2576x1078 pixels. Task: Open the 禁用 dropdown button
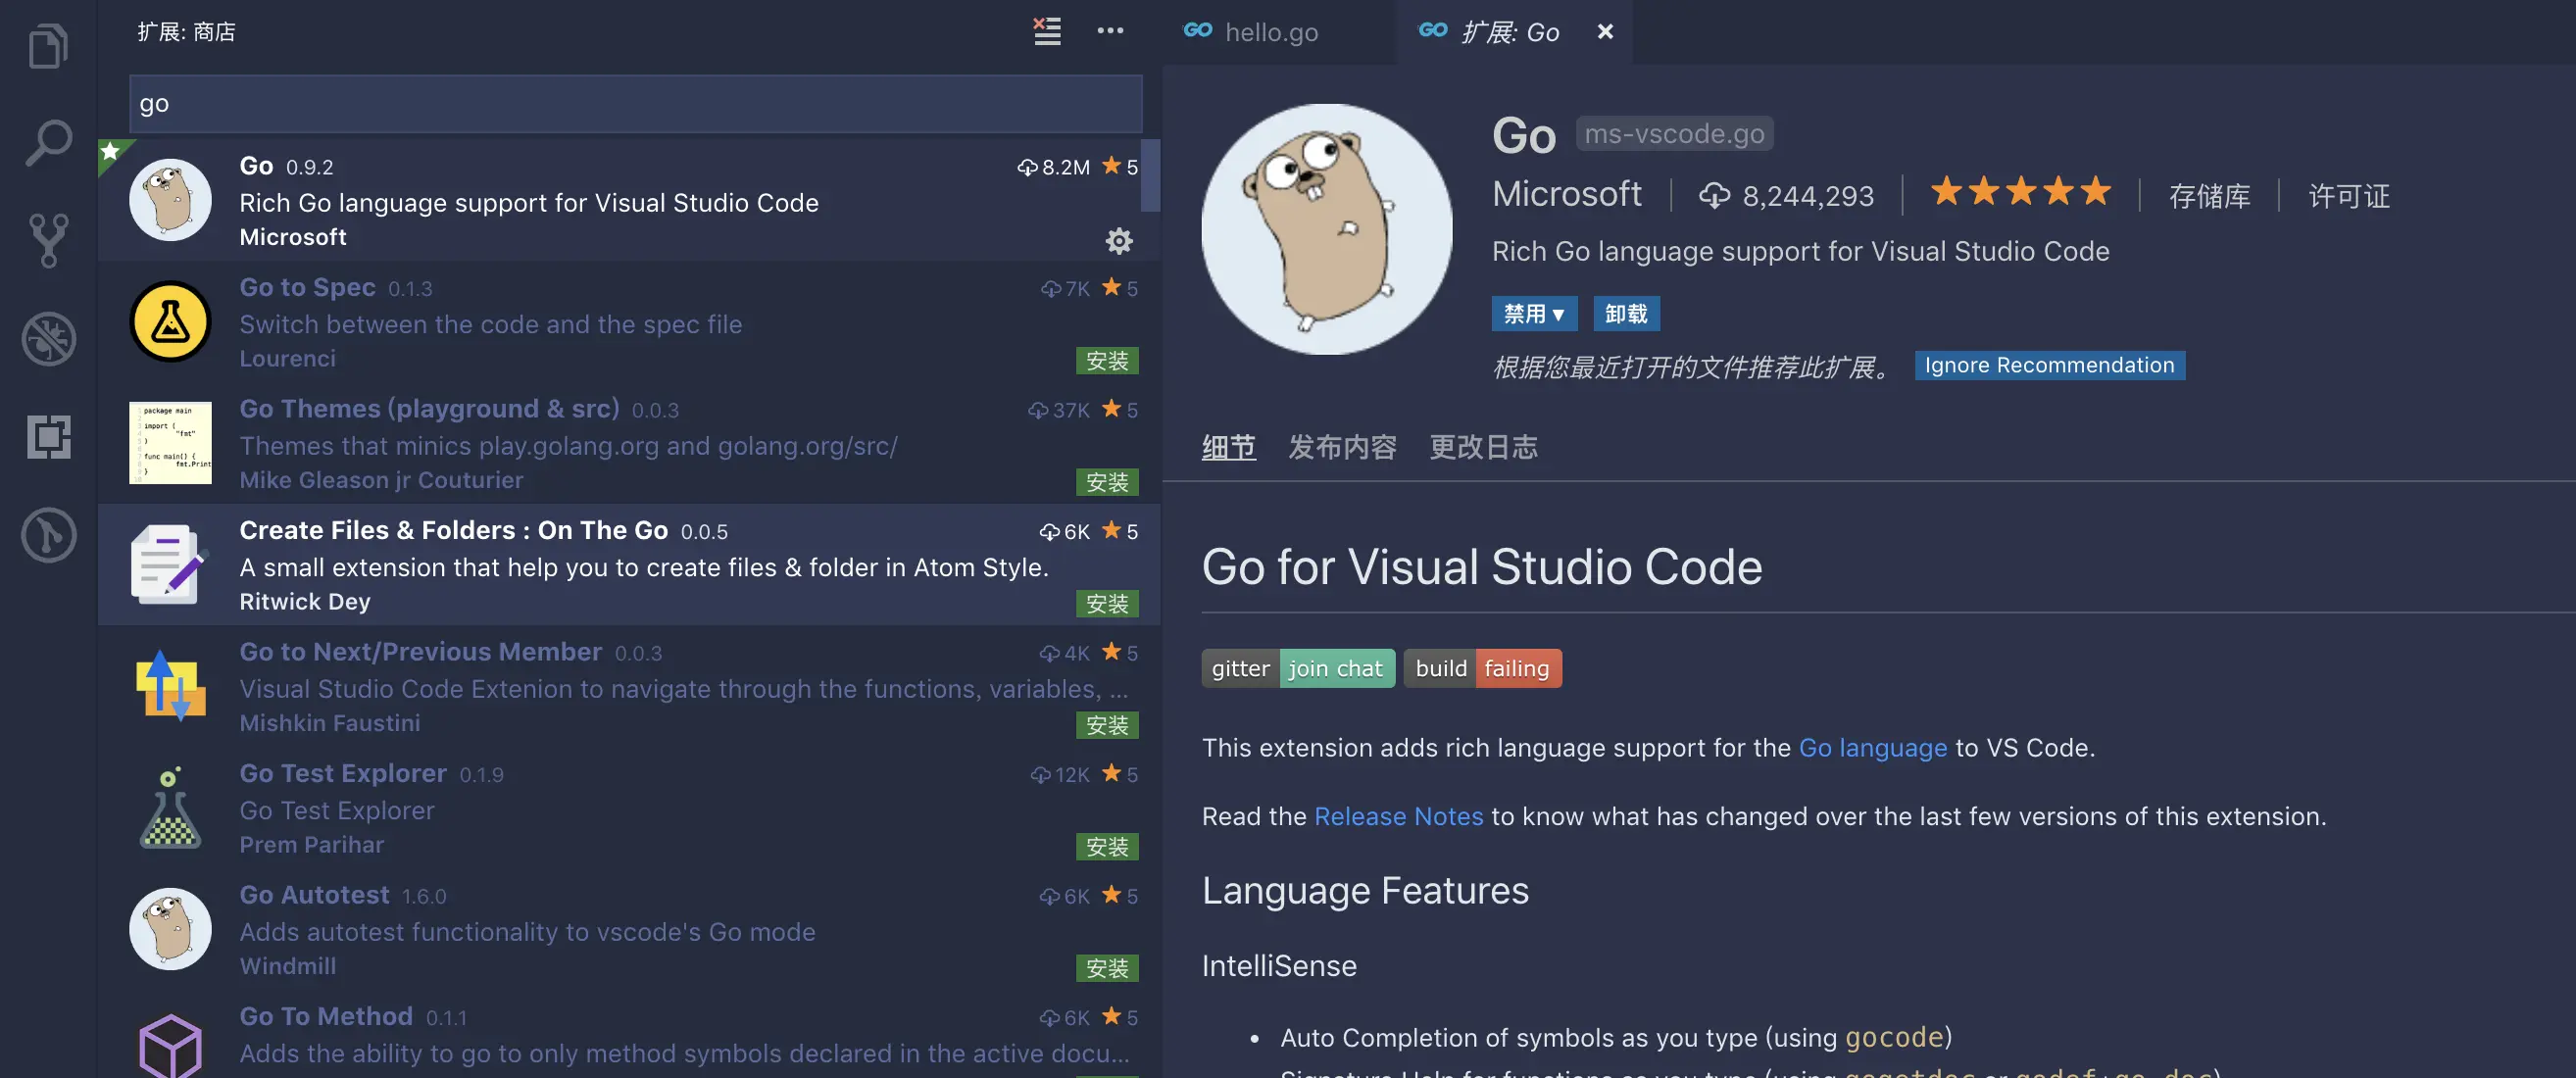click(x=1533, y=314)
